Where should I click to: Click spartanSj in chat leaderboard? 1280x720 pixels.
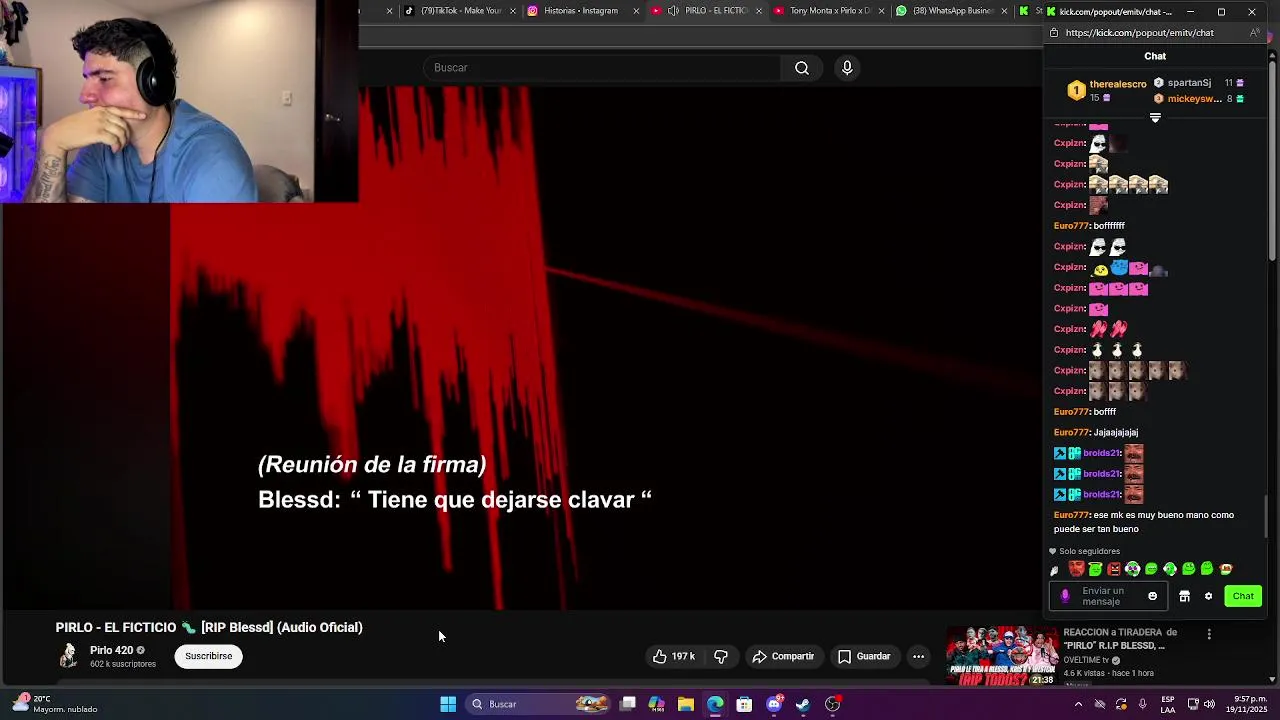click(1189, 83)
